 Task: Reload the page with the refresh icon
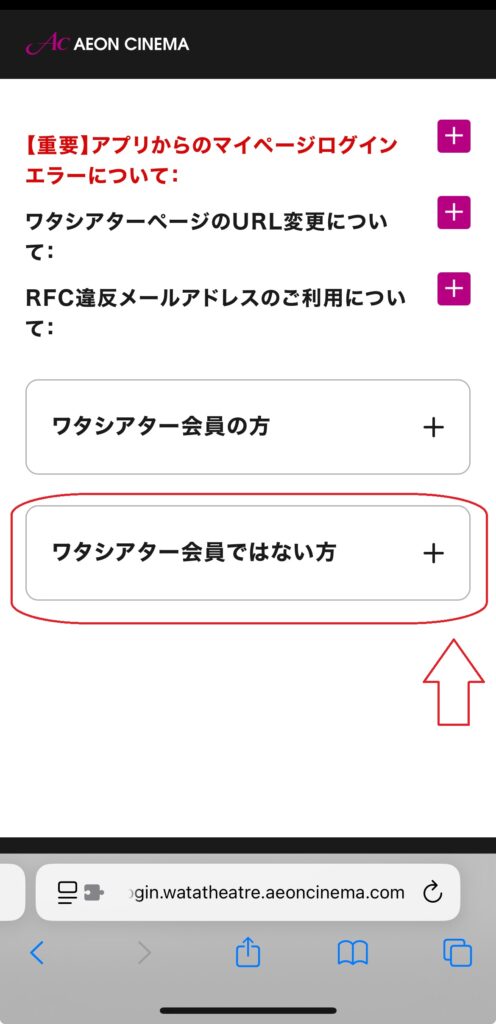tap(433, 893)
